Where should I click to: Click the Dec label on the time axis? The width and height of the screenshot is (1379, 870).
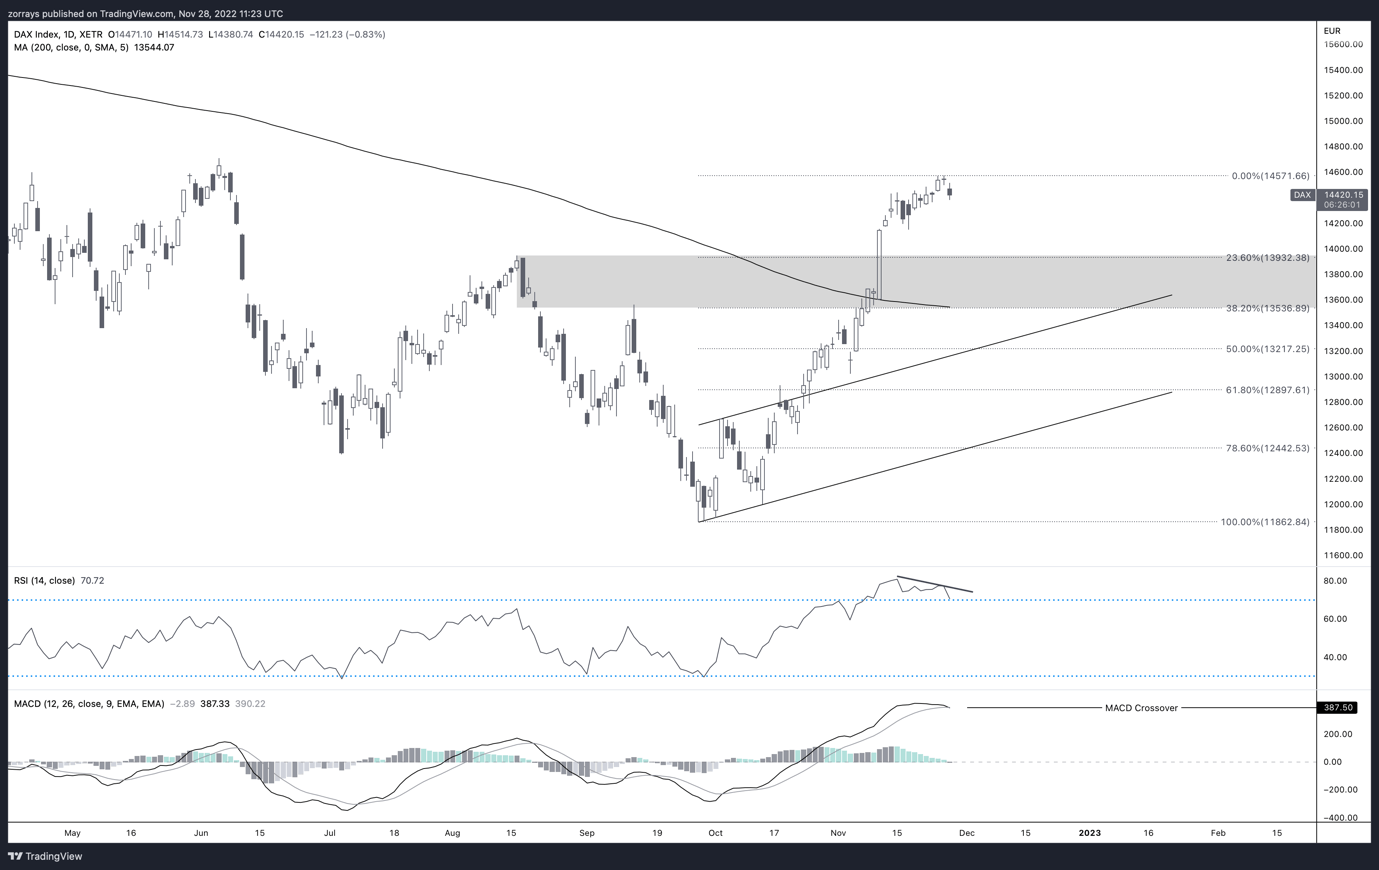967,833
